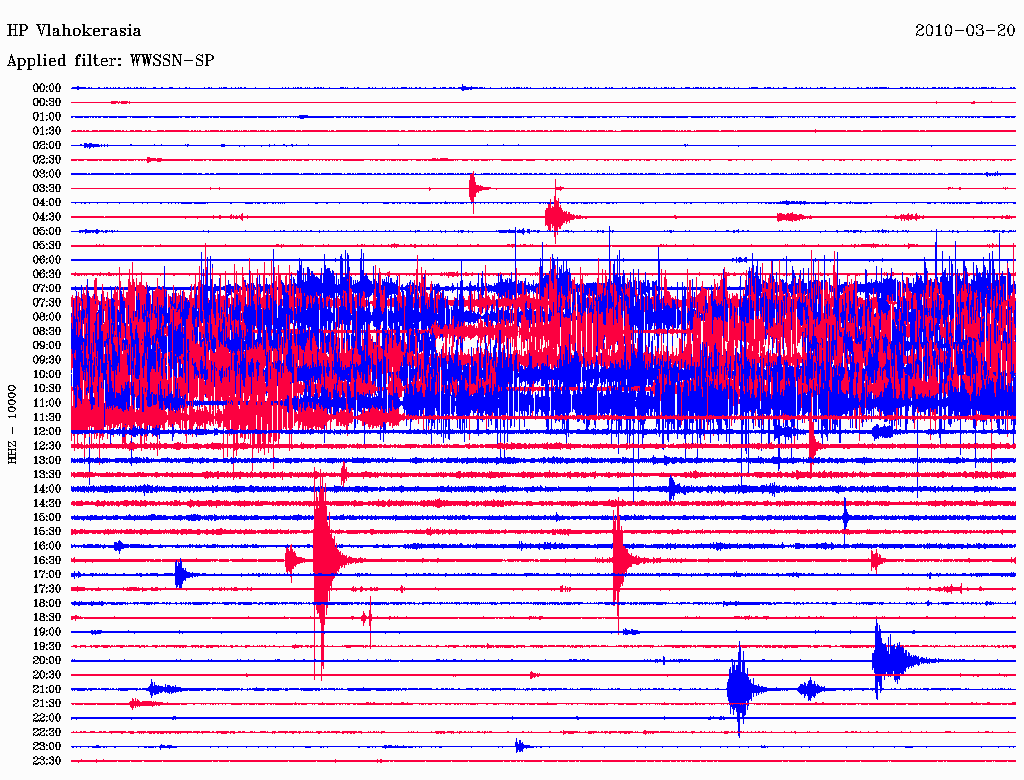This screenshot has height=780, width=1024.
Task: Click the 19:30 time label
Action: 47,647
